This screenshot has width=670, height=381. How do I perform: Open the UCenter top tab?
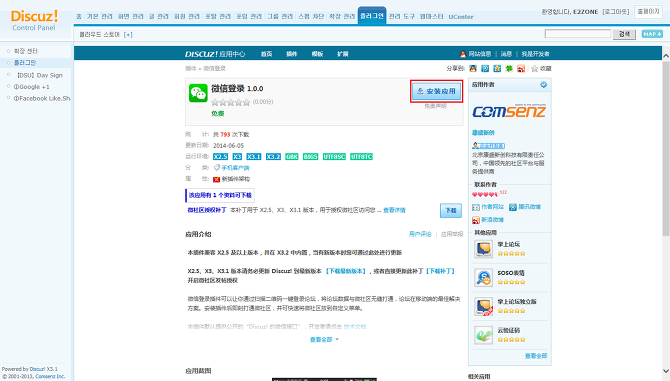coord(461,17)
